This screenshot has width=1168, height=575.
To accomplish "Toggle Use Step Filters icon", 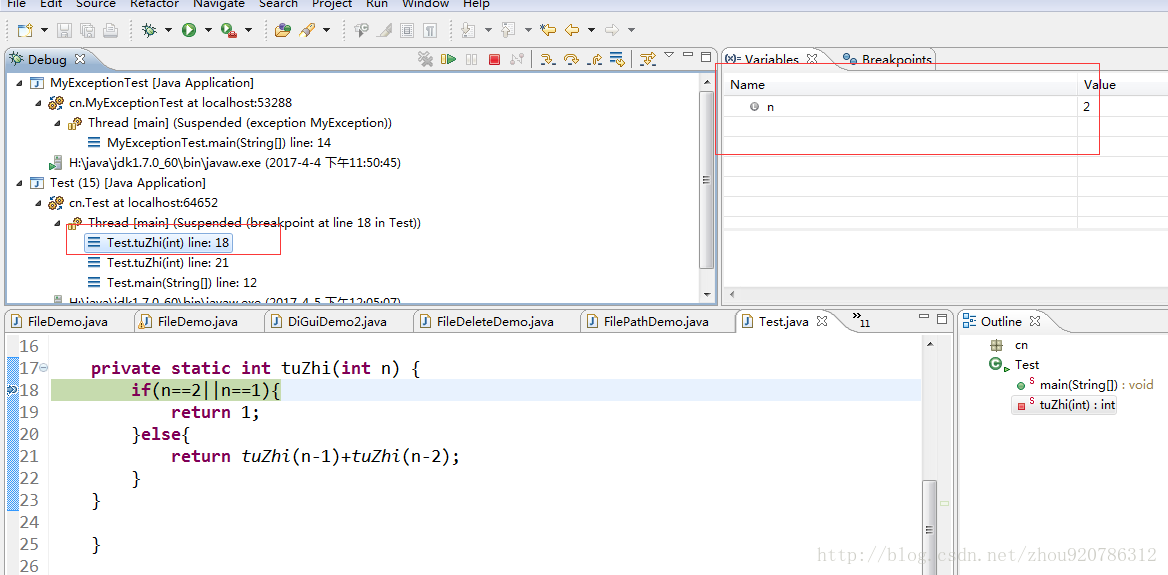I will [x=647, y=59].
